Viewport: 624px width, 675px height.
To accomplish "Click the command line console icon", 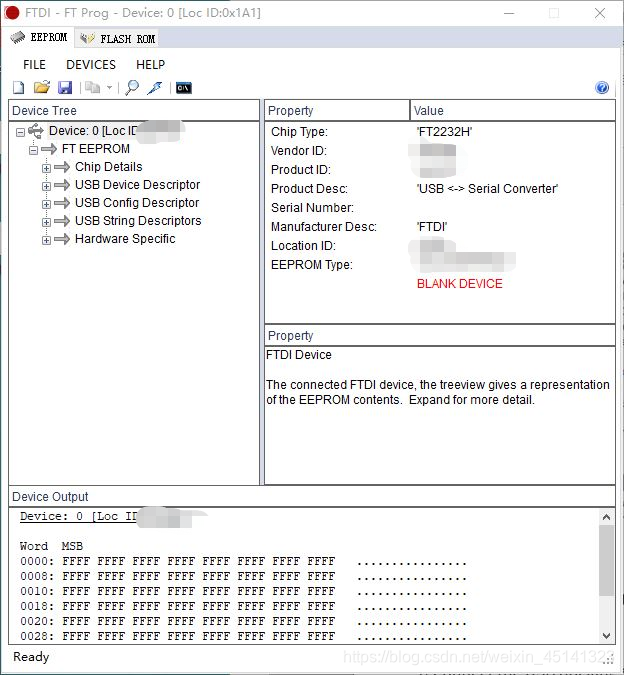I will click(184, 88).
